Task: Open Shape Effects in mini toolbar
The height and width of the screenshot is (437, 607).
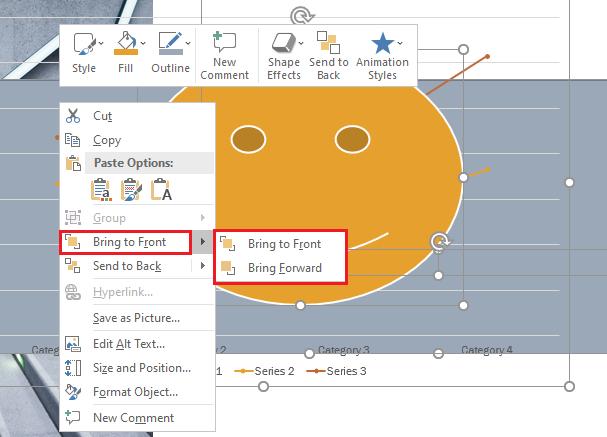Action: [x=284, y=56]
